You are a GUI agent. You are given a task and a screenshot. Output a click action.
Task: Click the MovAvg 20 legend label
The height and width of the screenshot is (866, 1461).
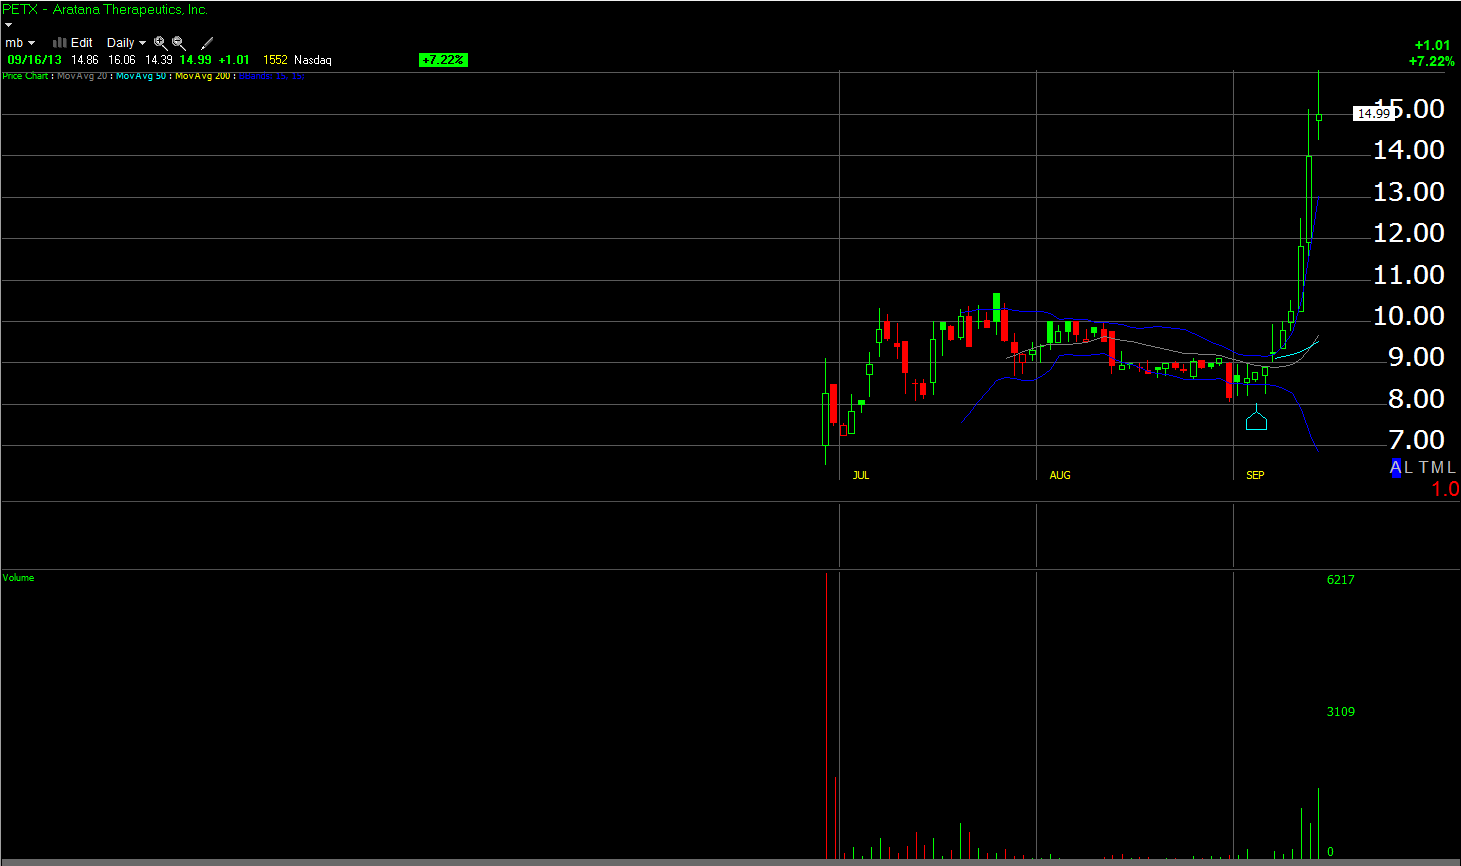point(82,76)
